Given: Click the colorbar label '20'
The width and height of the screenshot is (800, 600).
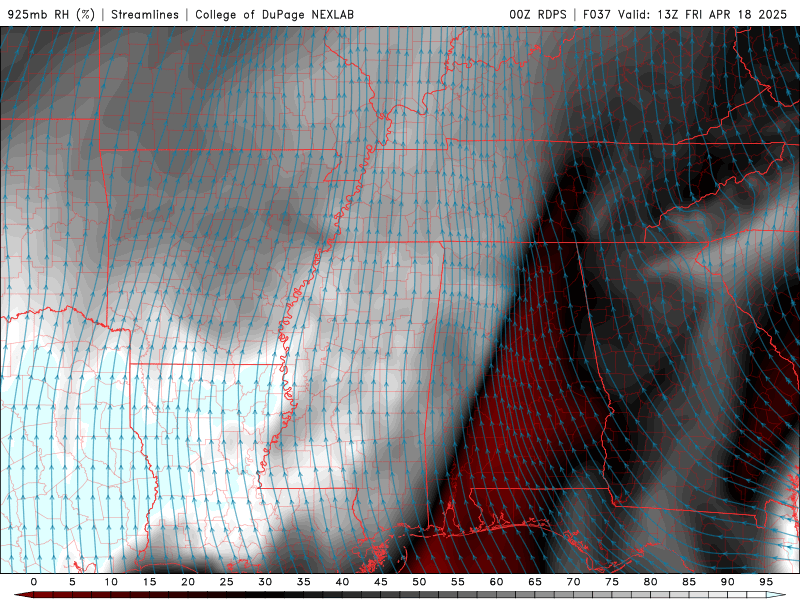Looking at the screenshot, I should pyautogui.click(x=188, y=582).
